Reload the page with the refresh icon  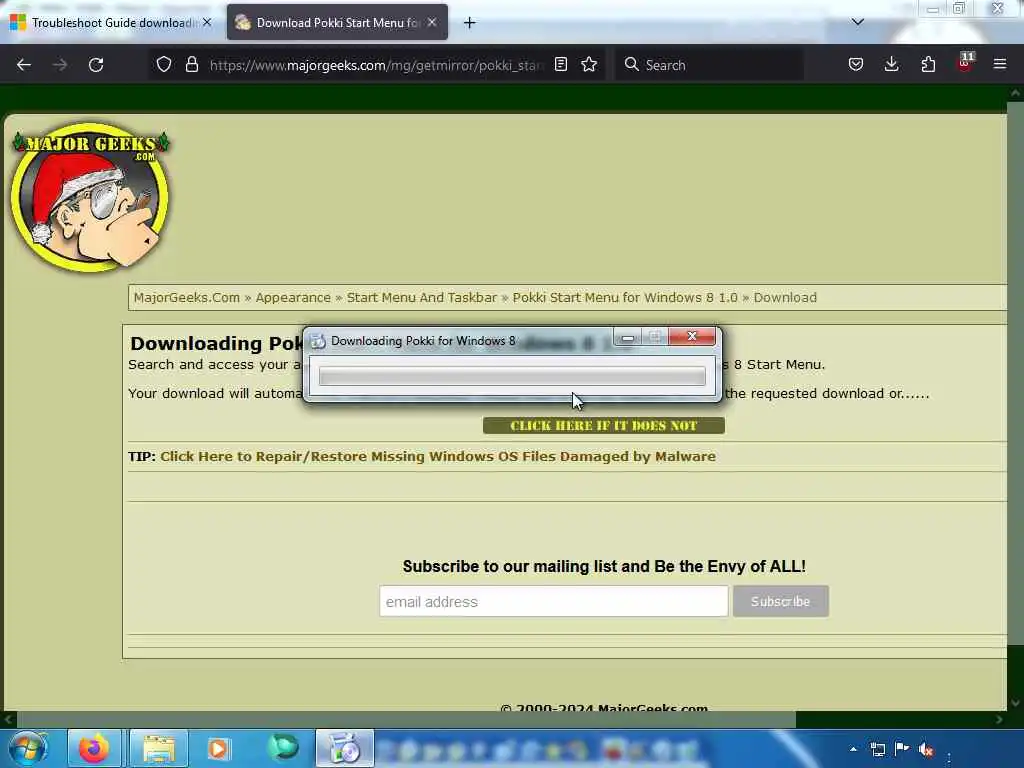(96, 65)
